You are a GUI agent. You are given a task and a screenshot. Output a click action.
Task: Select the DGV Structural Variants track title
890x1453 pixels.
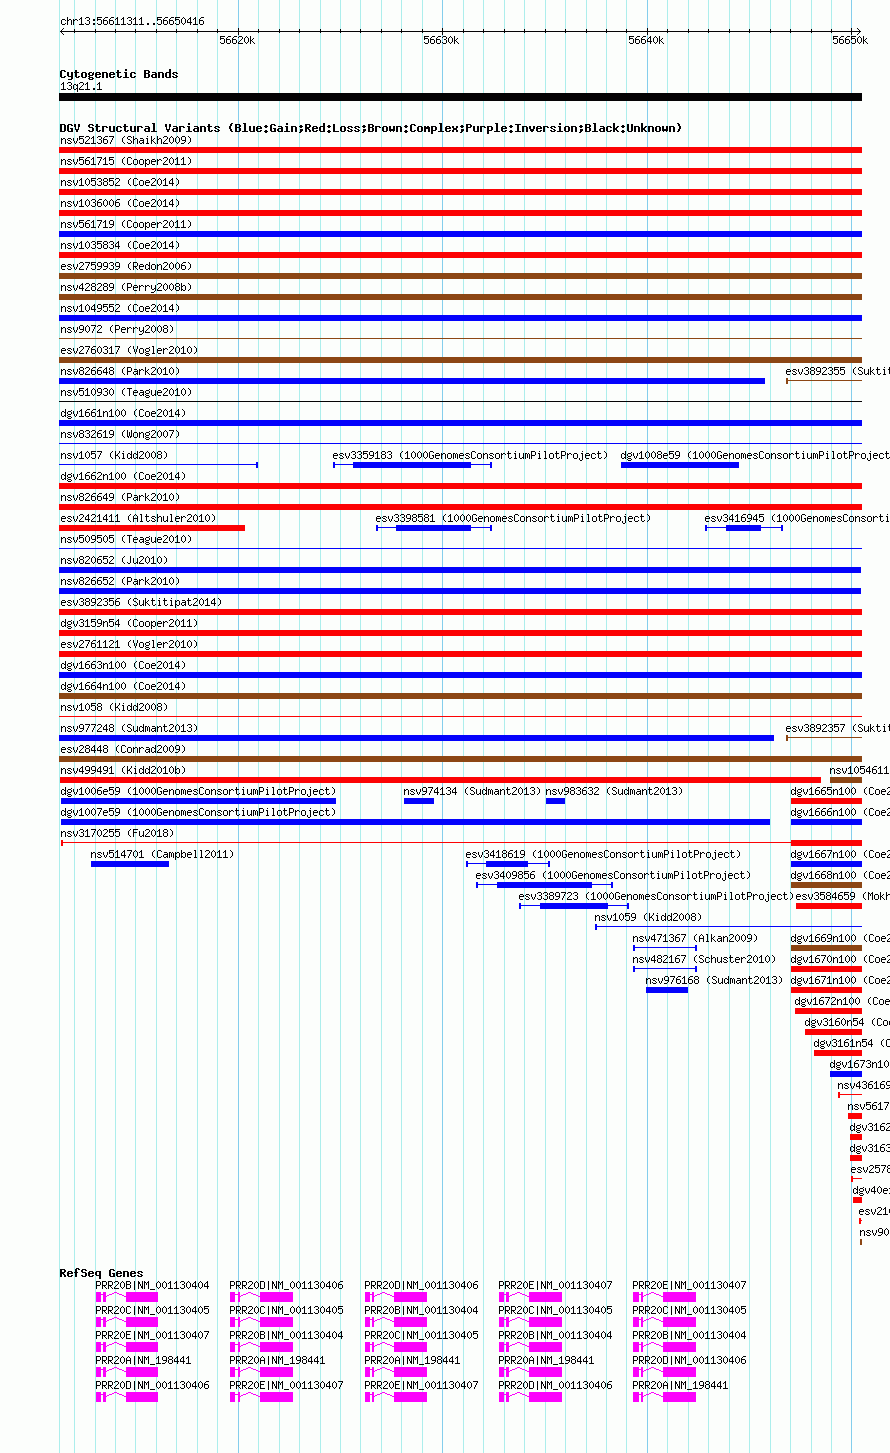[371, 128]
